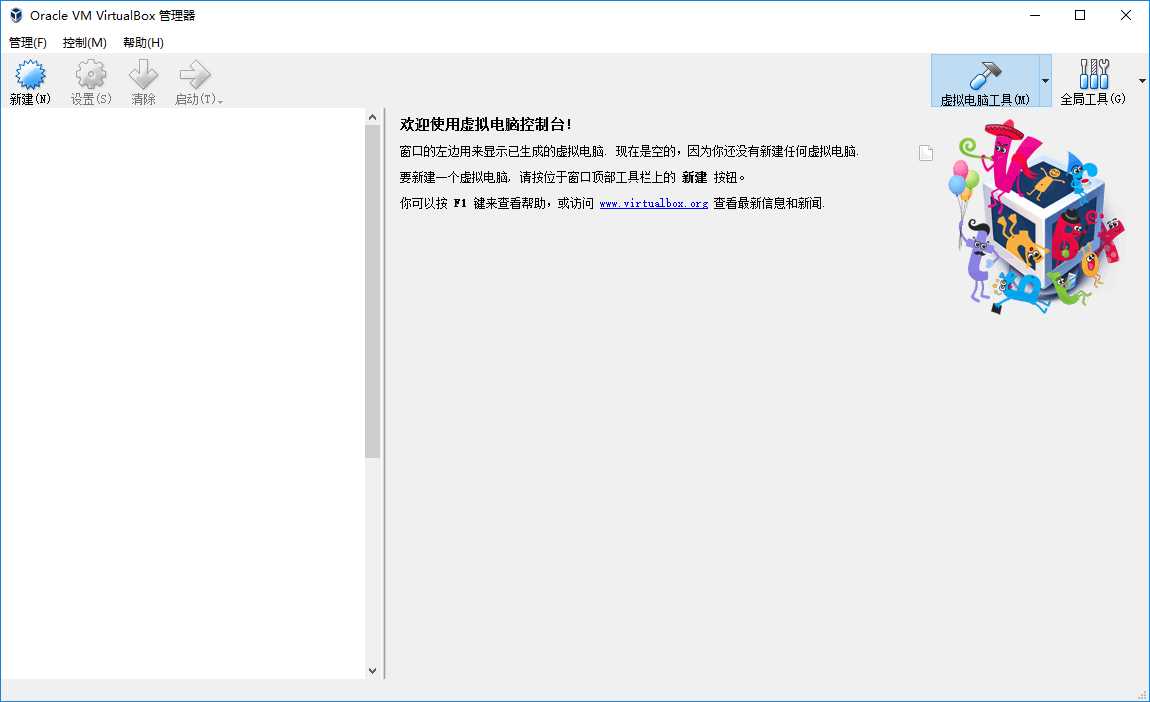
Task: Close the VirtualBox manager window
Action: pos(1126,15)
